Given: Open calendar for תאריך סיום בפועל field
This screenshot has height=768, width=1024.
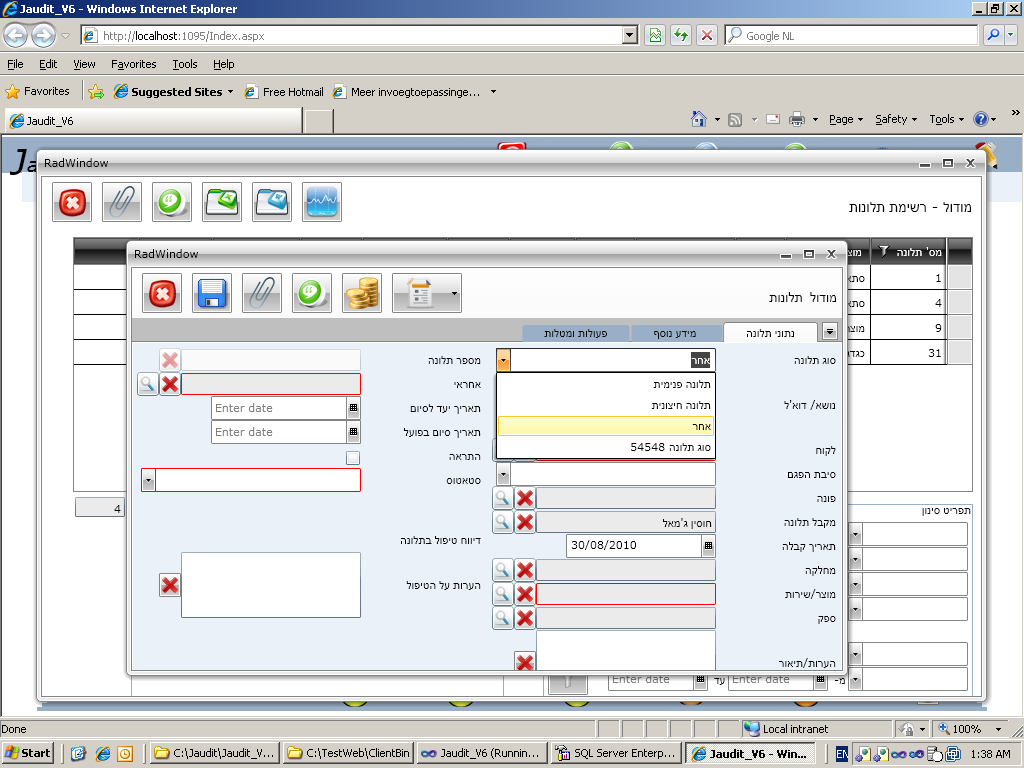Looking at the screenshot, I should point(353,432).
